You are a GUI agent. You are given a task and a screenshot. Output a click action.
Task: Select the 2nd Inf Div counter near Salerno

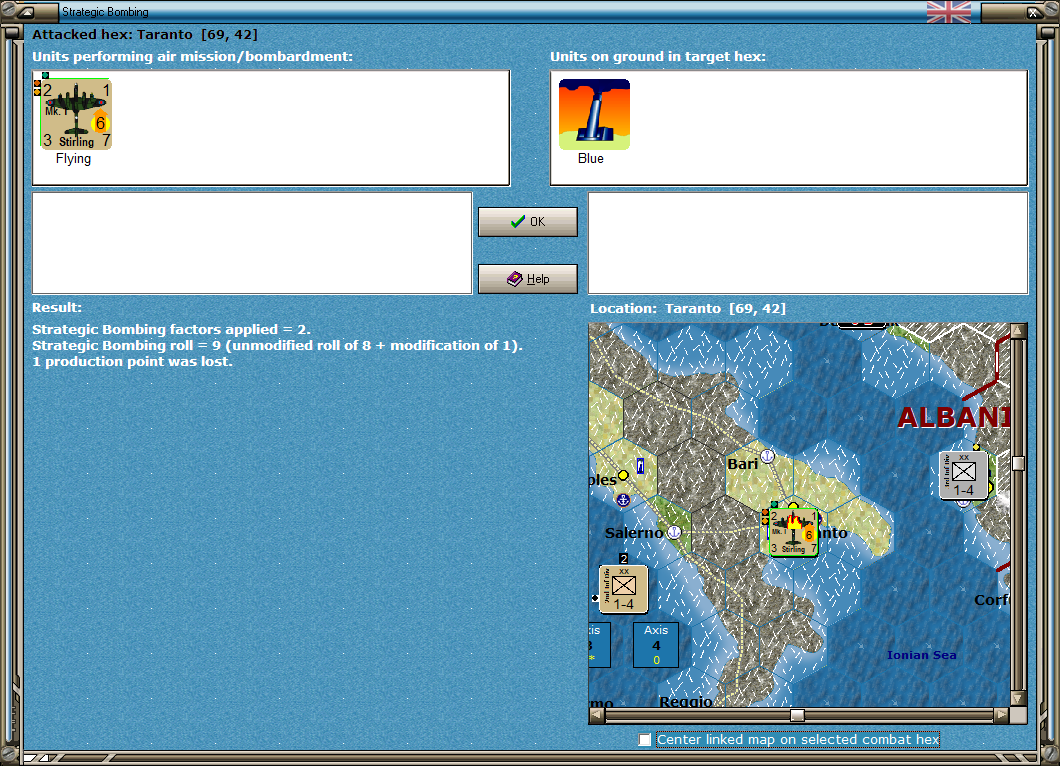coord(623,589)
